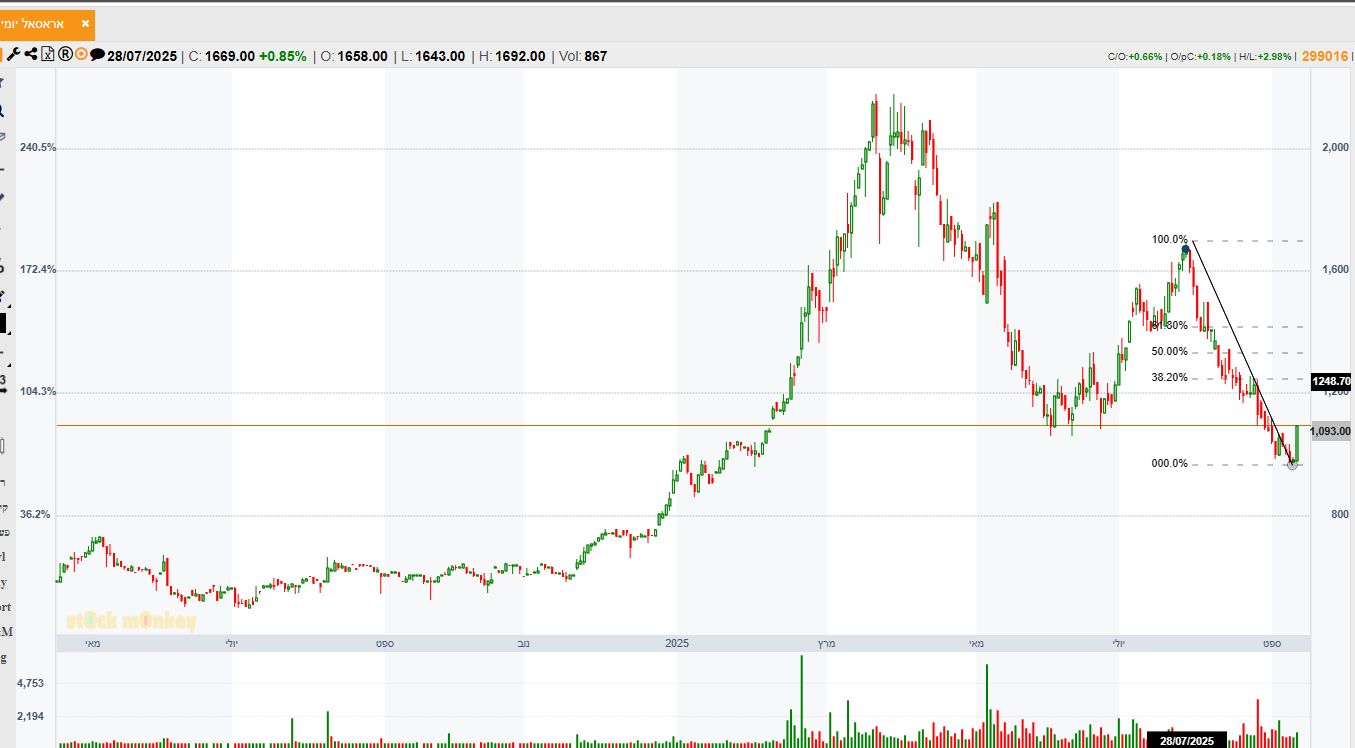Click the 2,000 price axis label
Screen dimensions: 1355x748
click(x=1335, y=148)
